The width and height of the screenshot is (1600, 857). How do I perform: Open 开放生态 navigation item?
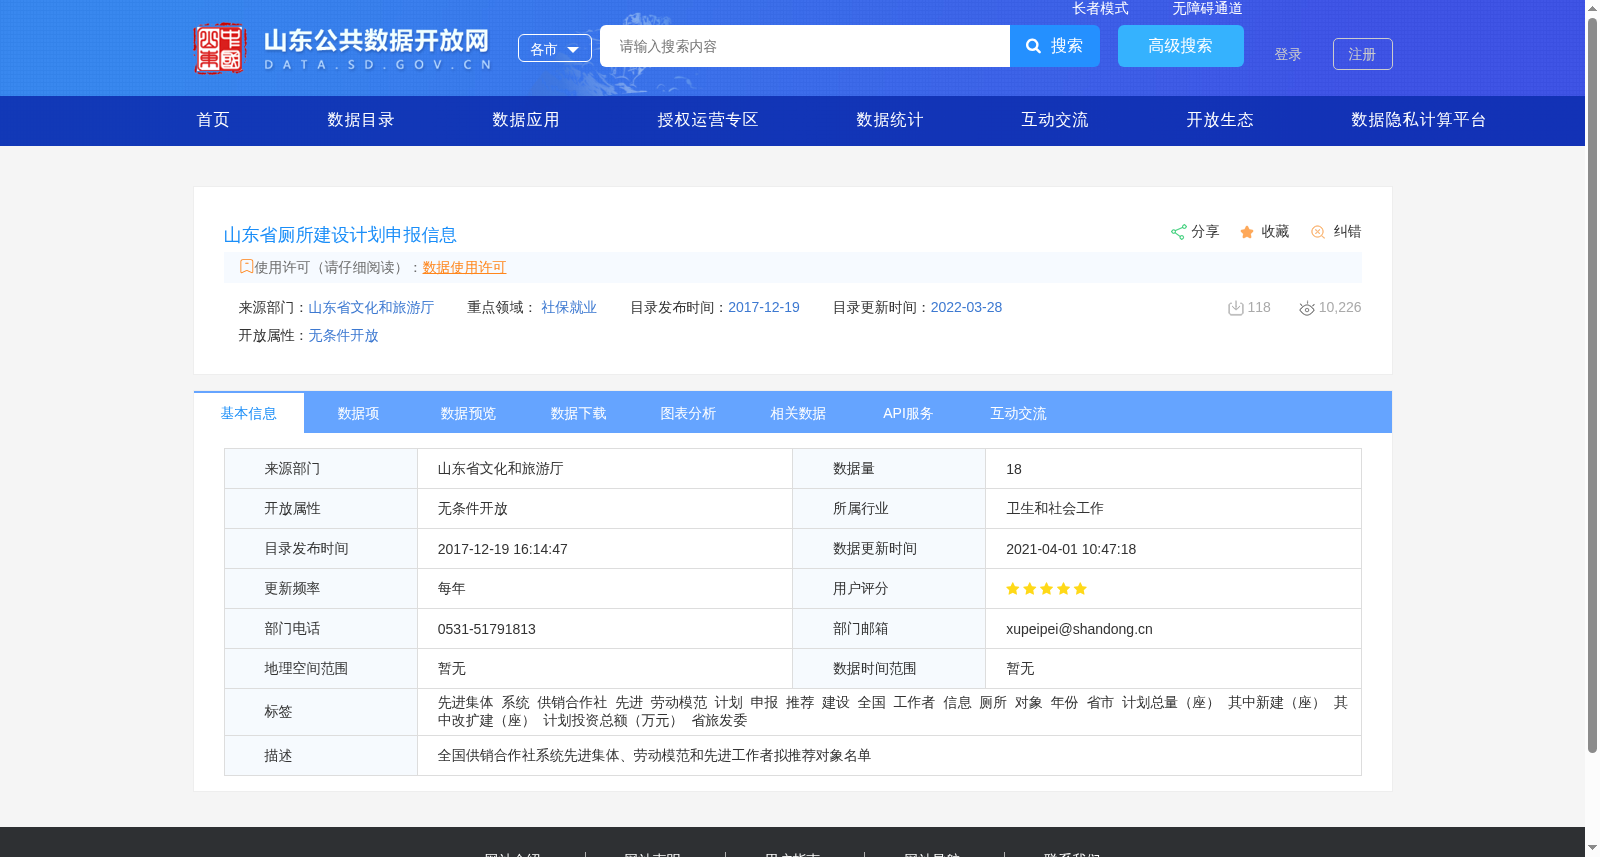pyautogui.click(x=1220, y=120)
